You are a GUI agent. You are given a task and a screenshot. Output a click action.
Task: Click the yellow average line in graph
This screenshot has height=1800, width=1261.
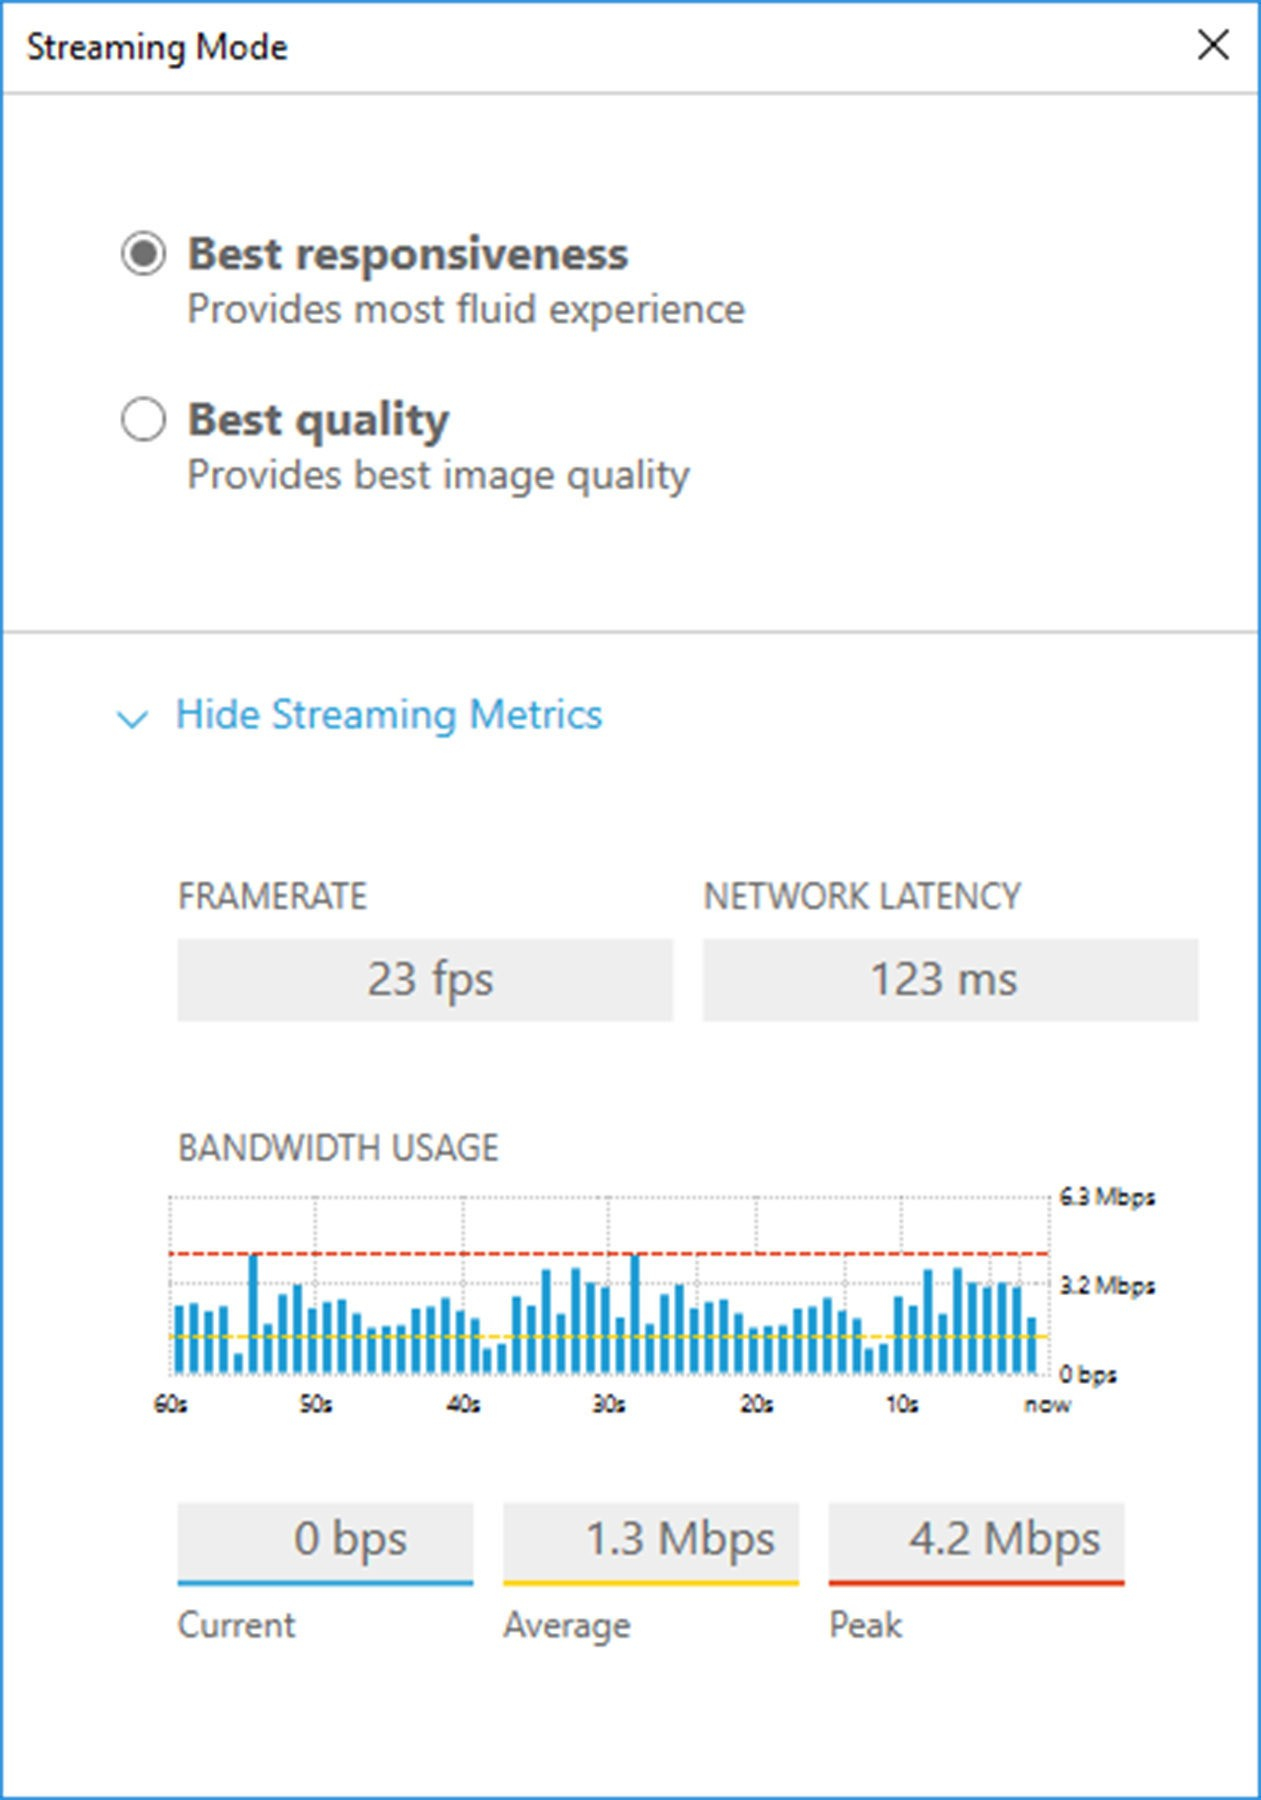tap(608, 1336)
